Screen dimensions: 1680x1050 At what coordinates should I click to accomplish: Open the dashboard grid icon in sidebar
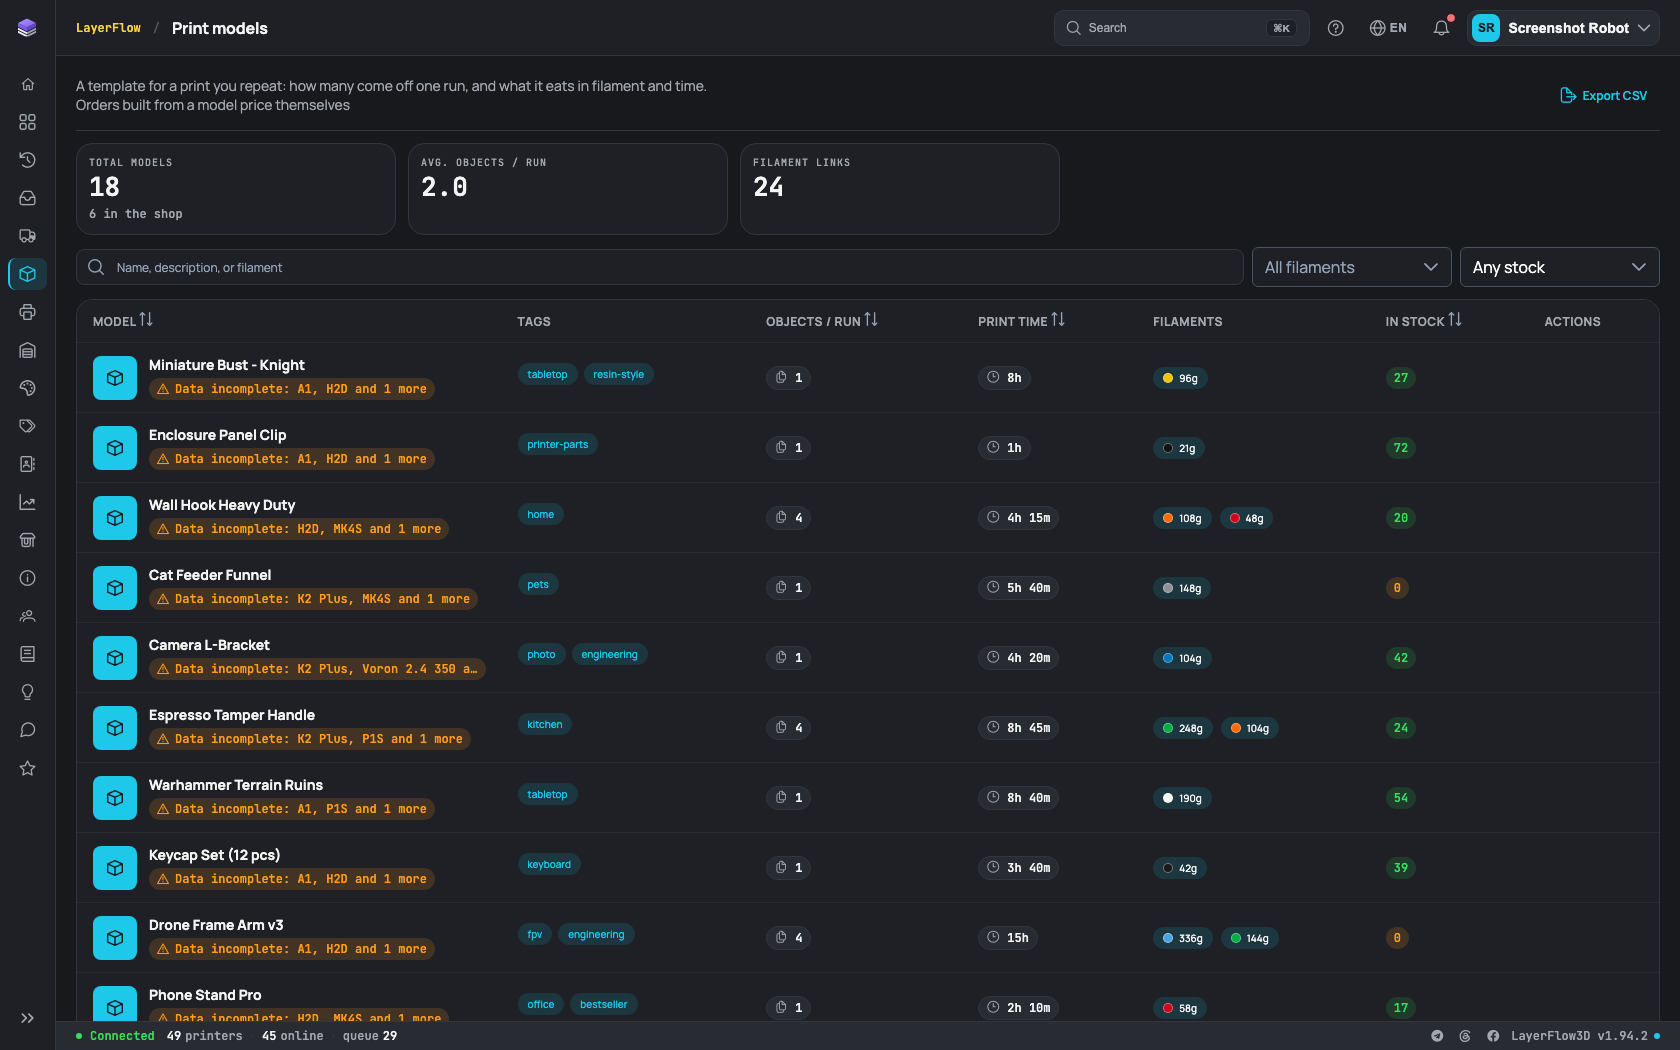click(27, 122)
